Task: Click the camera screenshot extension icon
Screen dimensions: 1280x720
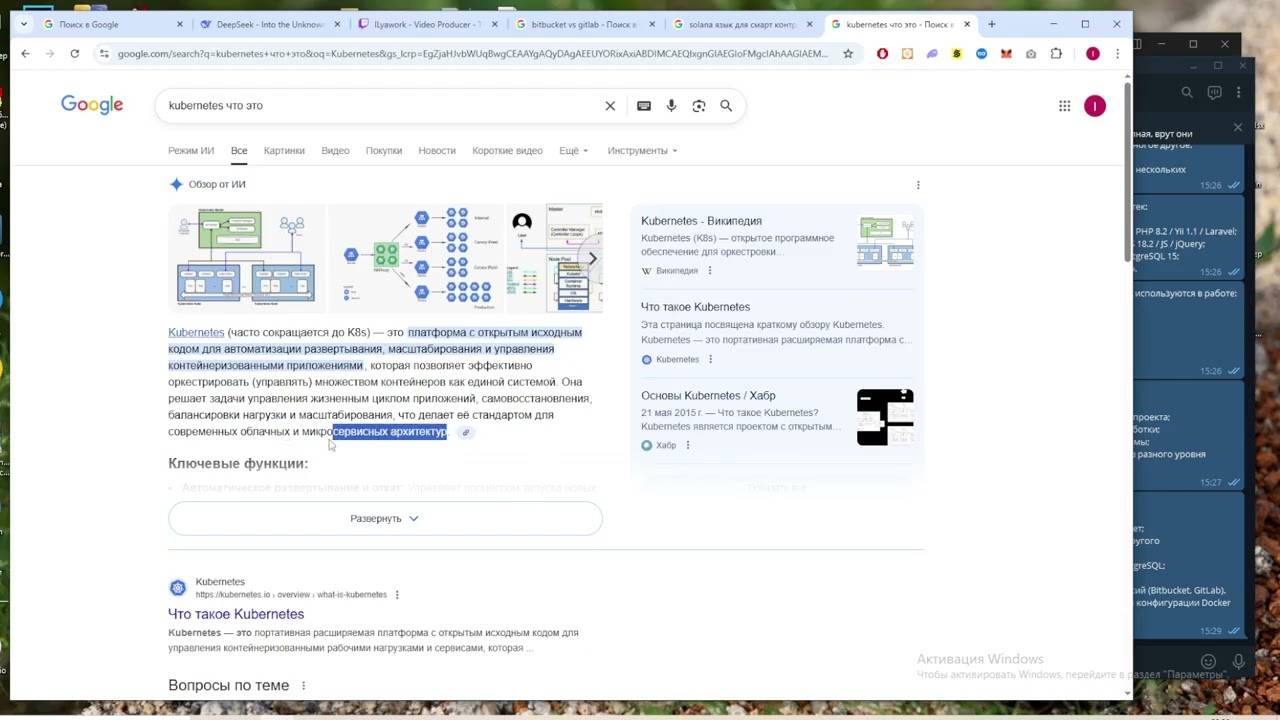Action: click(1031, 54)
